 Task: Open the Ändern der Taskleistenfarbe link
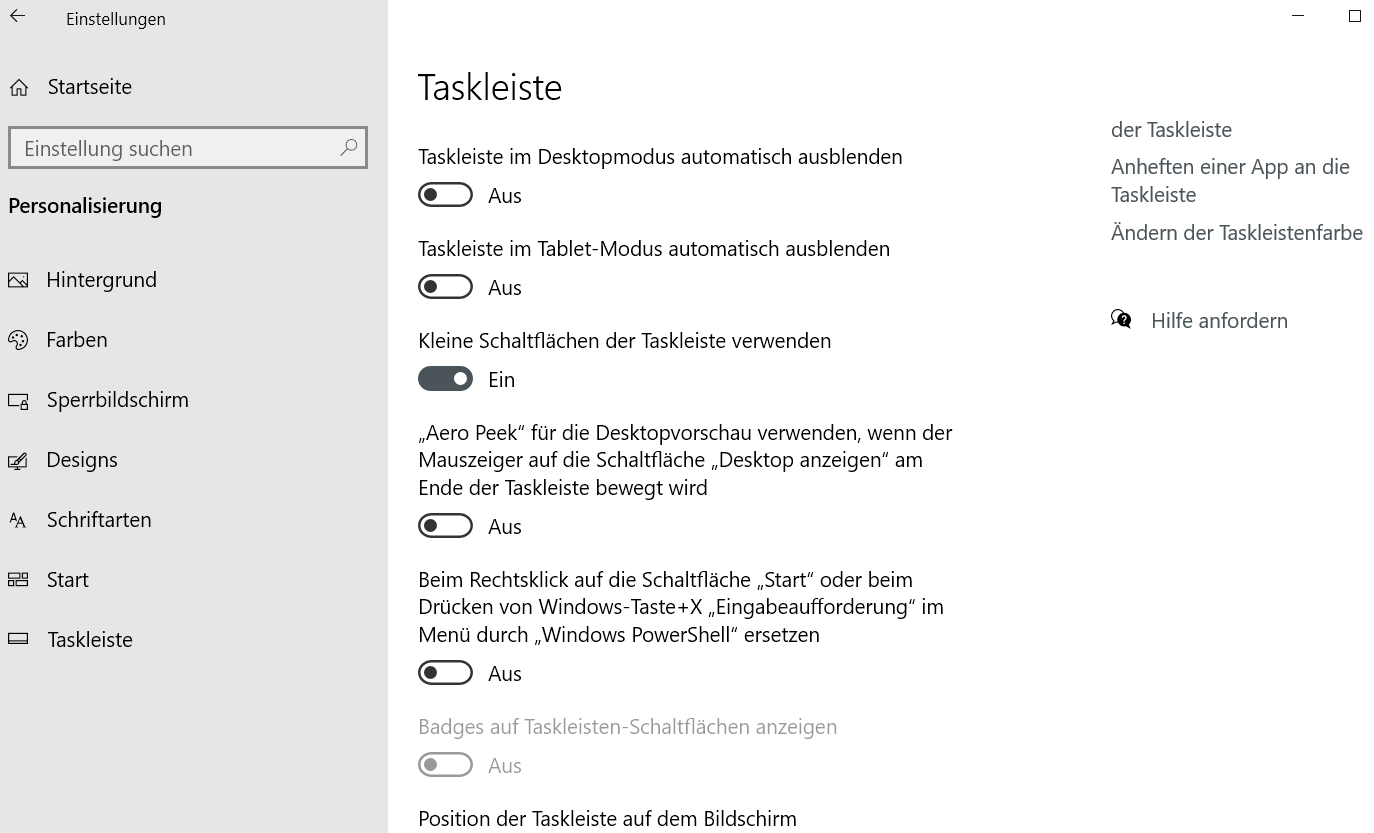click(1236, 233)
